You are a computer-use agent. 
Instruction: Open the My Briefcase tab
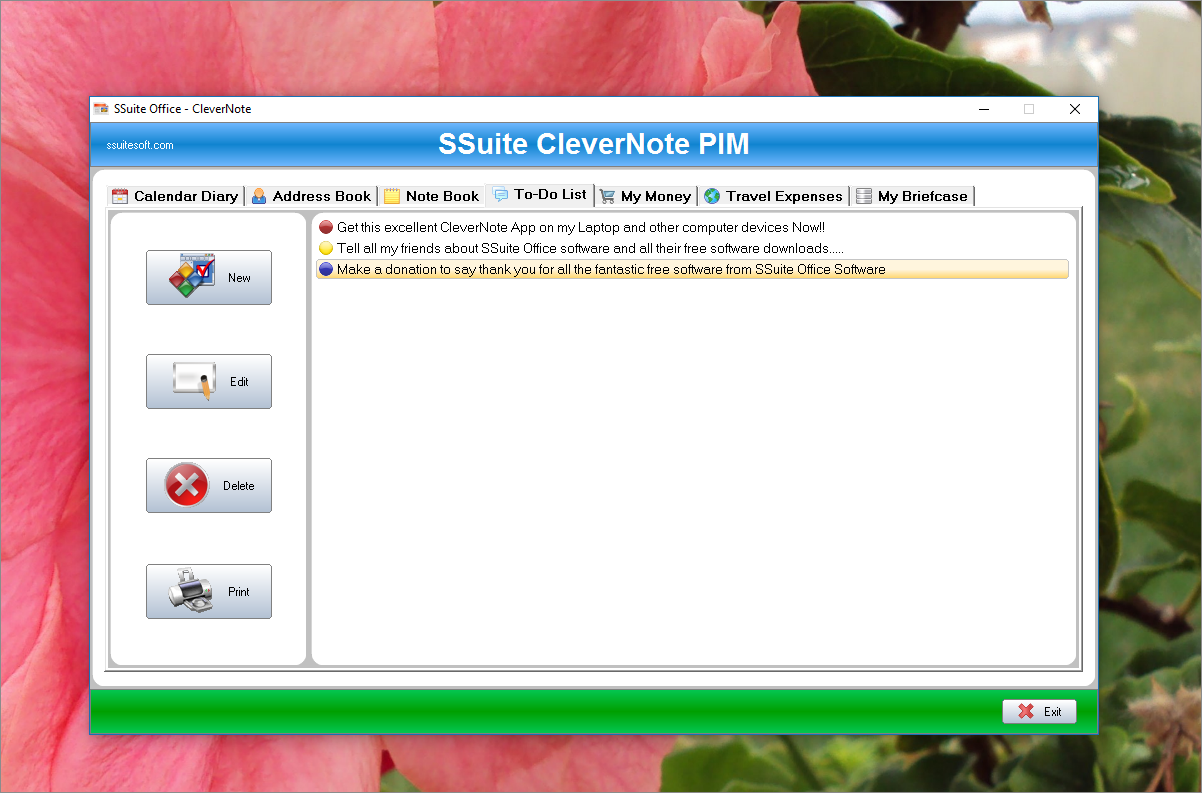point(912,196)
